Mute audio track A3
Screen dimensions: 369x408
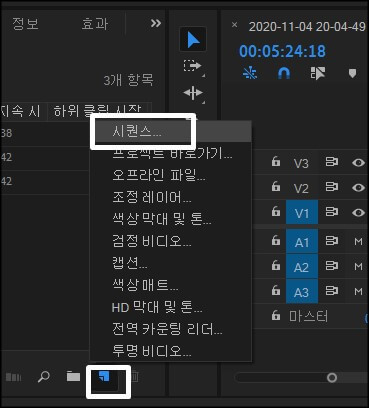[x=358, y=291]
